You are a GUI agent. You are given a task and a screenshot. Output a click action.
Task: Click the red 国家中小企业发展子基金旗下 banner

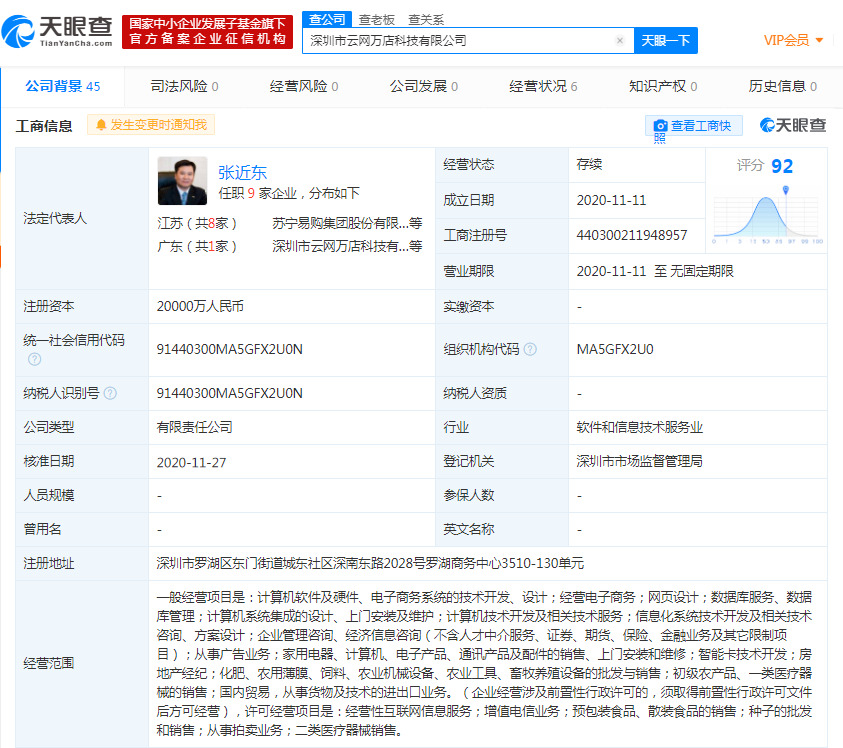point(208,32)
